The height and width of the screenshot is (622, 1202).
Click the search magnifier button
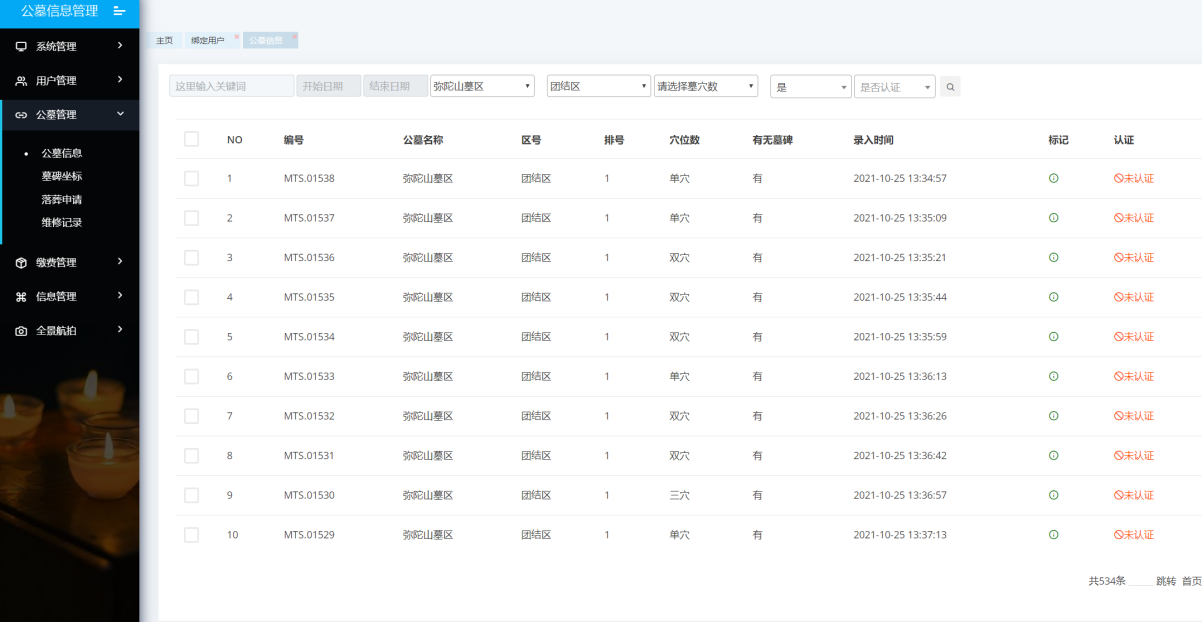pos(950,87)
